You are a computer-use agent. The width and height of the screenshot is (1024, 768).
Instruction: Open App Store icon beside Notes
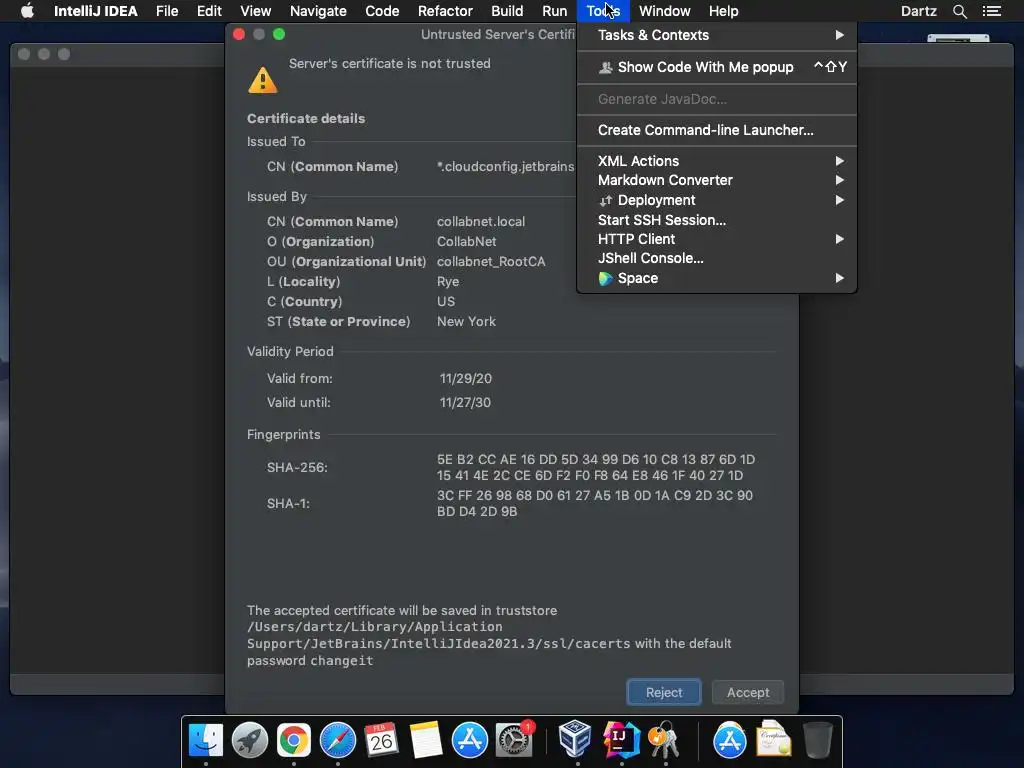(x=470, y=740)
